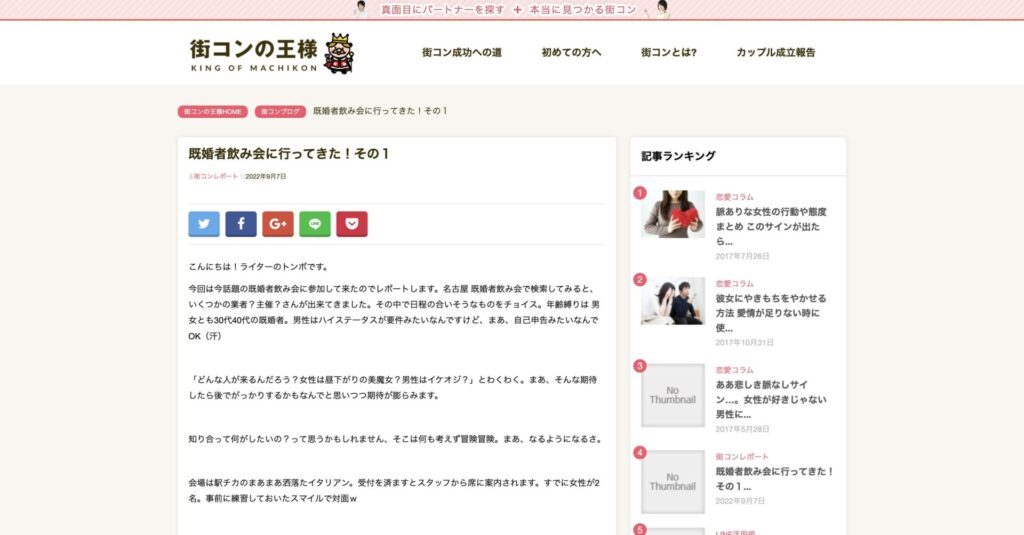Open カップル成立報告 menu item
1024x535 pixels.
coord(776,52)
